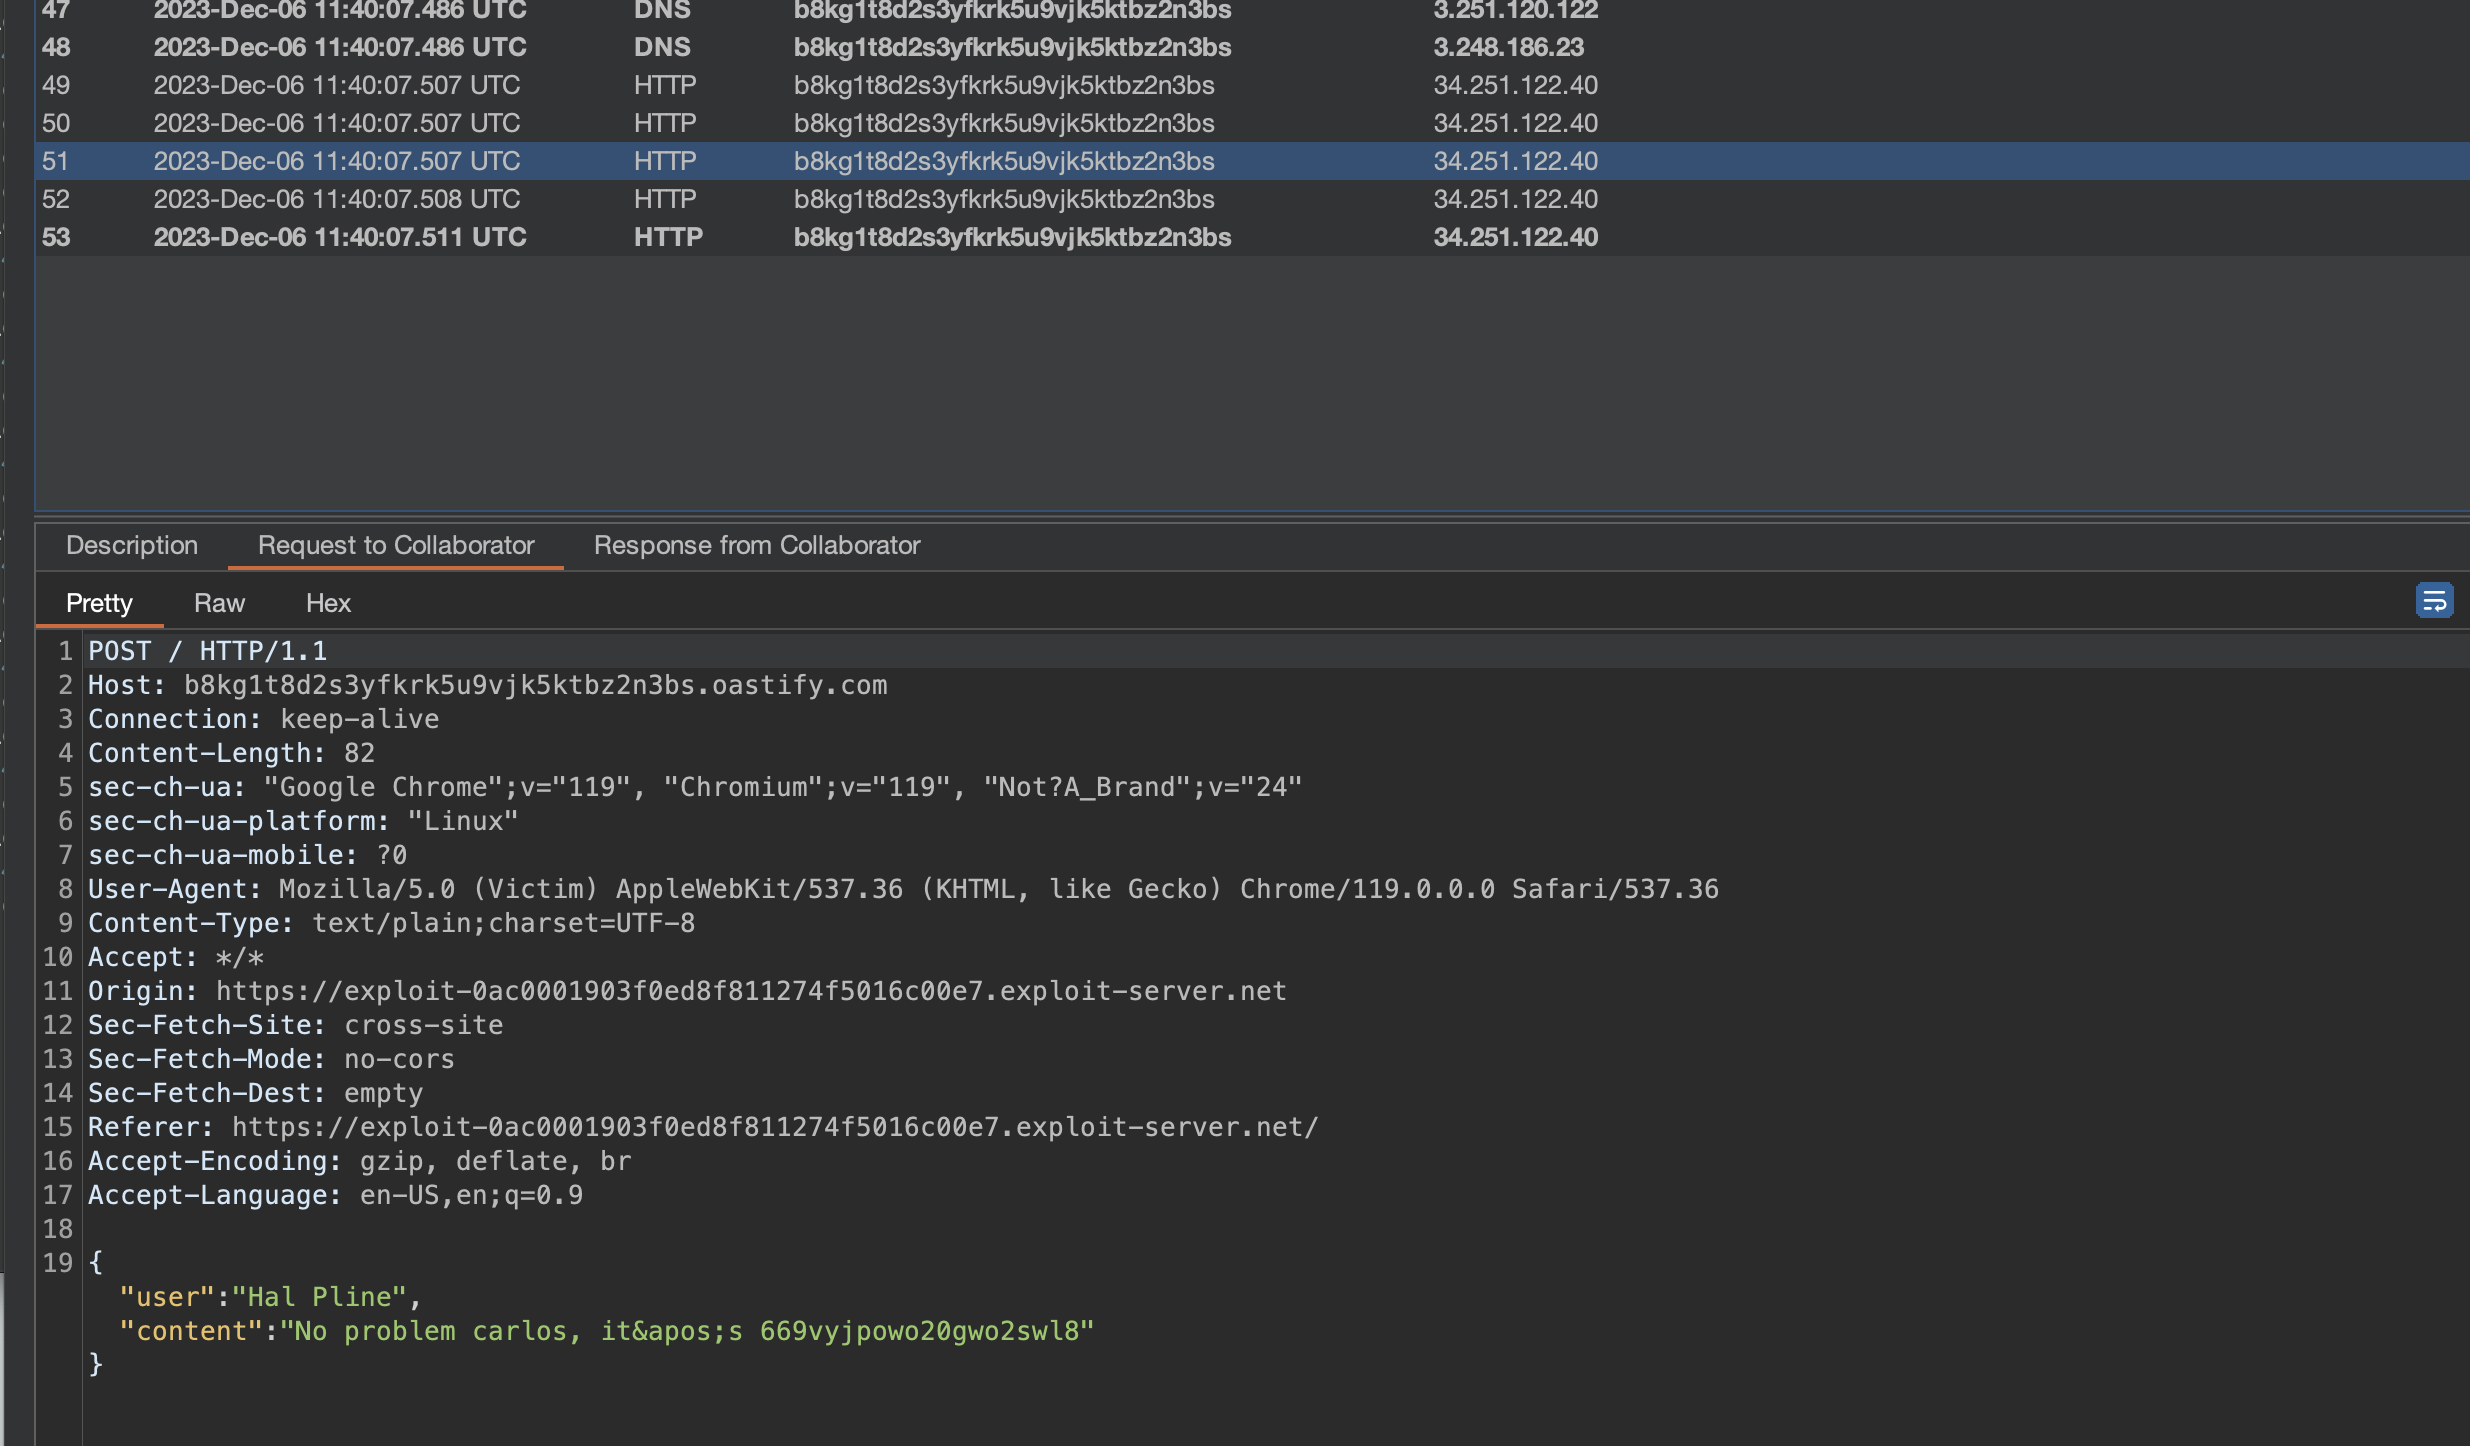The height and width of the screenshot is (1446, 2470).
Task: Click the "content" JSON value in body
Action: point(686,1331)
